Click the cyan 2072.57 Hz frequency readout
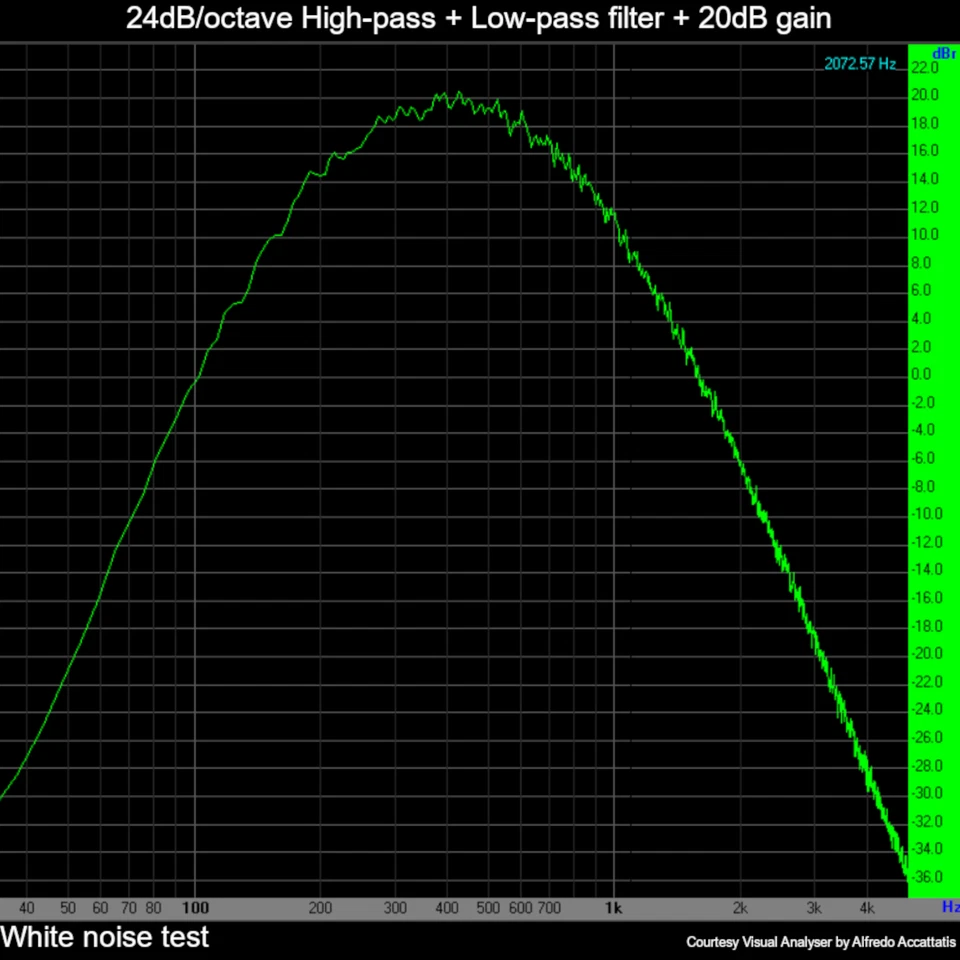Image resolution: width=960 pixels, height=960 pixels. (861, 61)
